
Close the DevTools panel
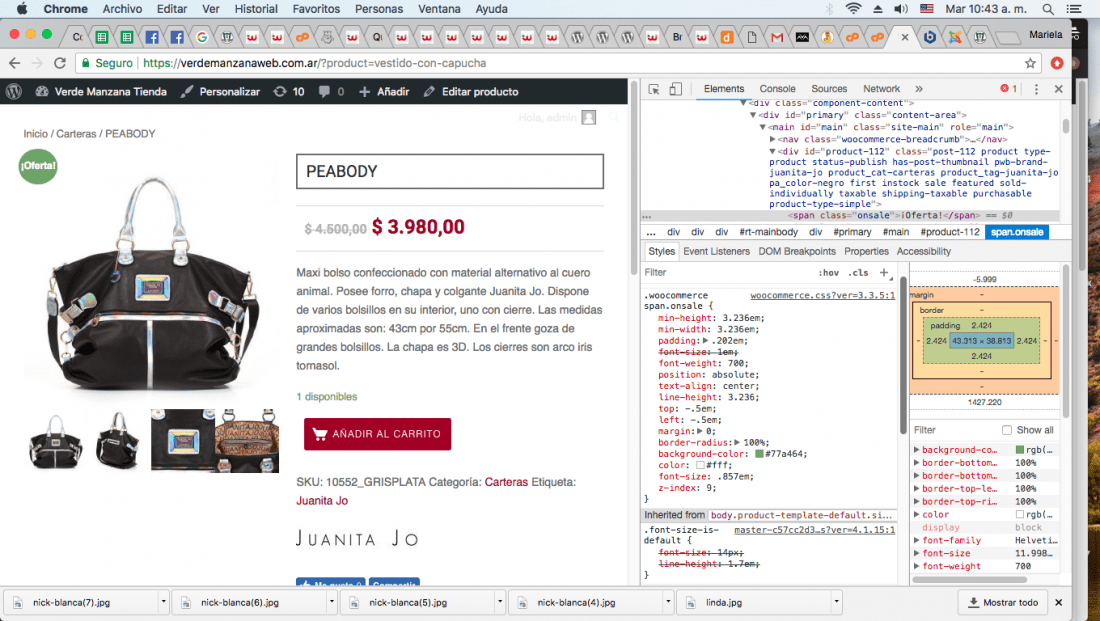(x=1059, y=89)
